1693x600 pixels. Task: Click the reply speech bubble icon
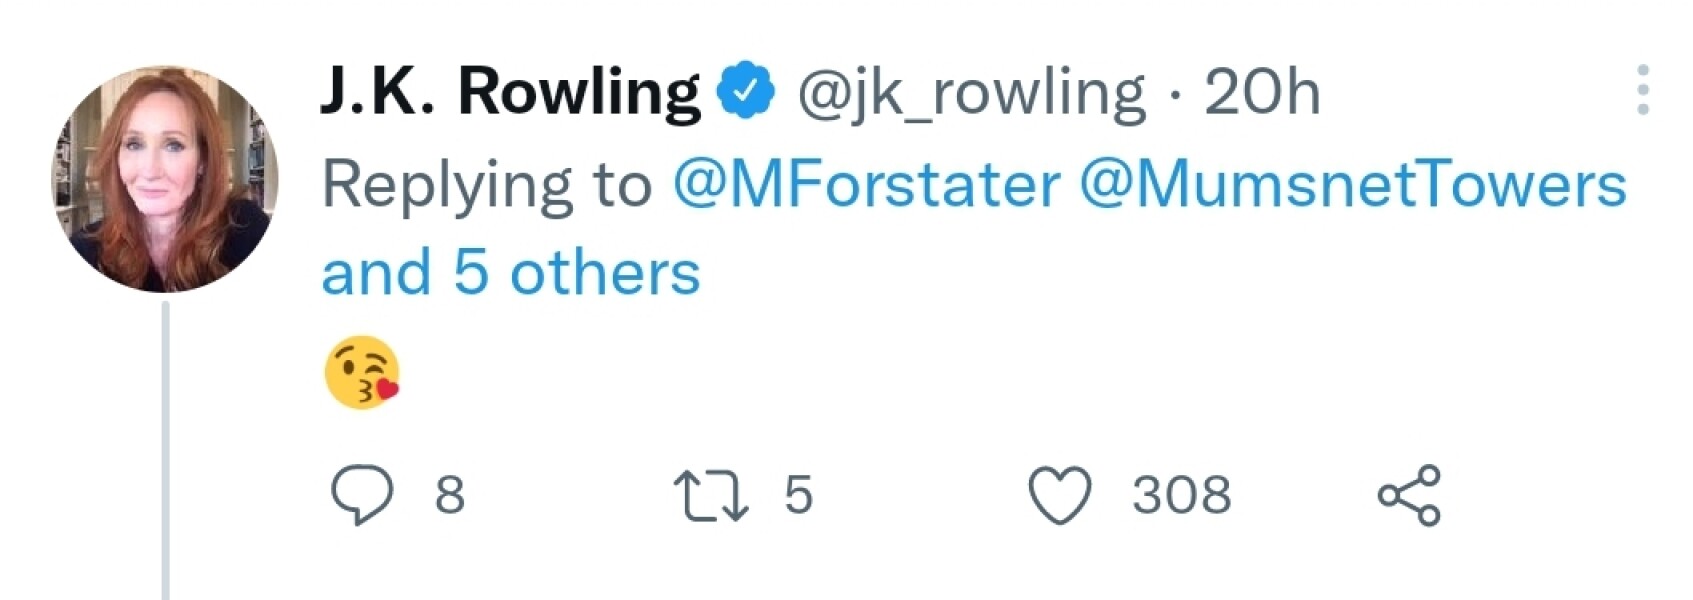[361, 496]
